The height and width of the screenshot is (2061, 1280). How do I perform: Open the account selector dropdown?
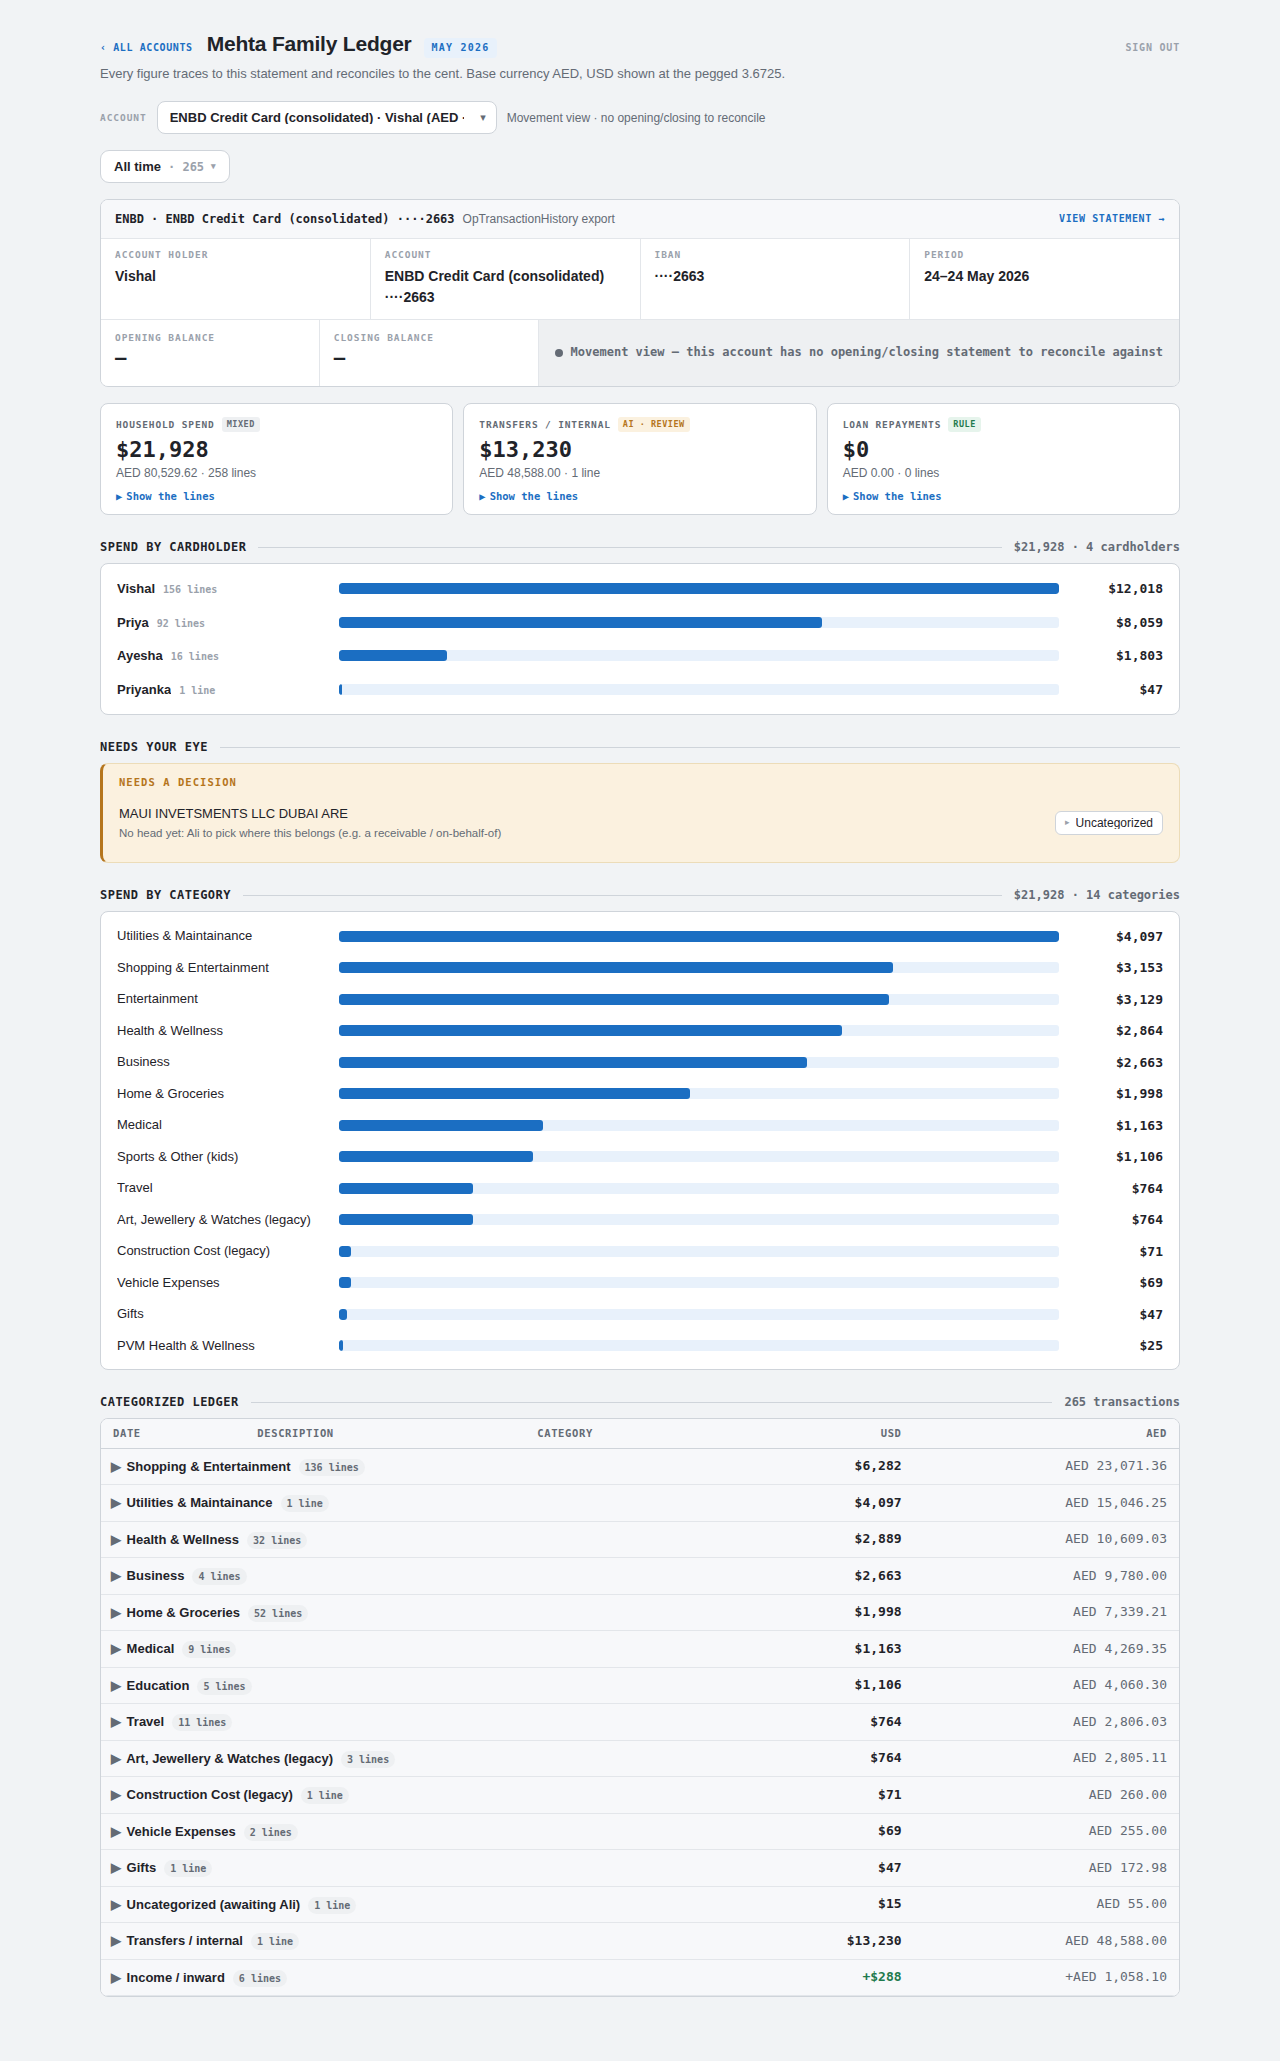coord(327,118)
